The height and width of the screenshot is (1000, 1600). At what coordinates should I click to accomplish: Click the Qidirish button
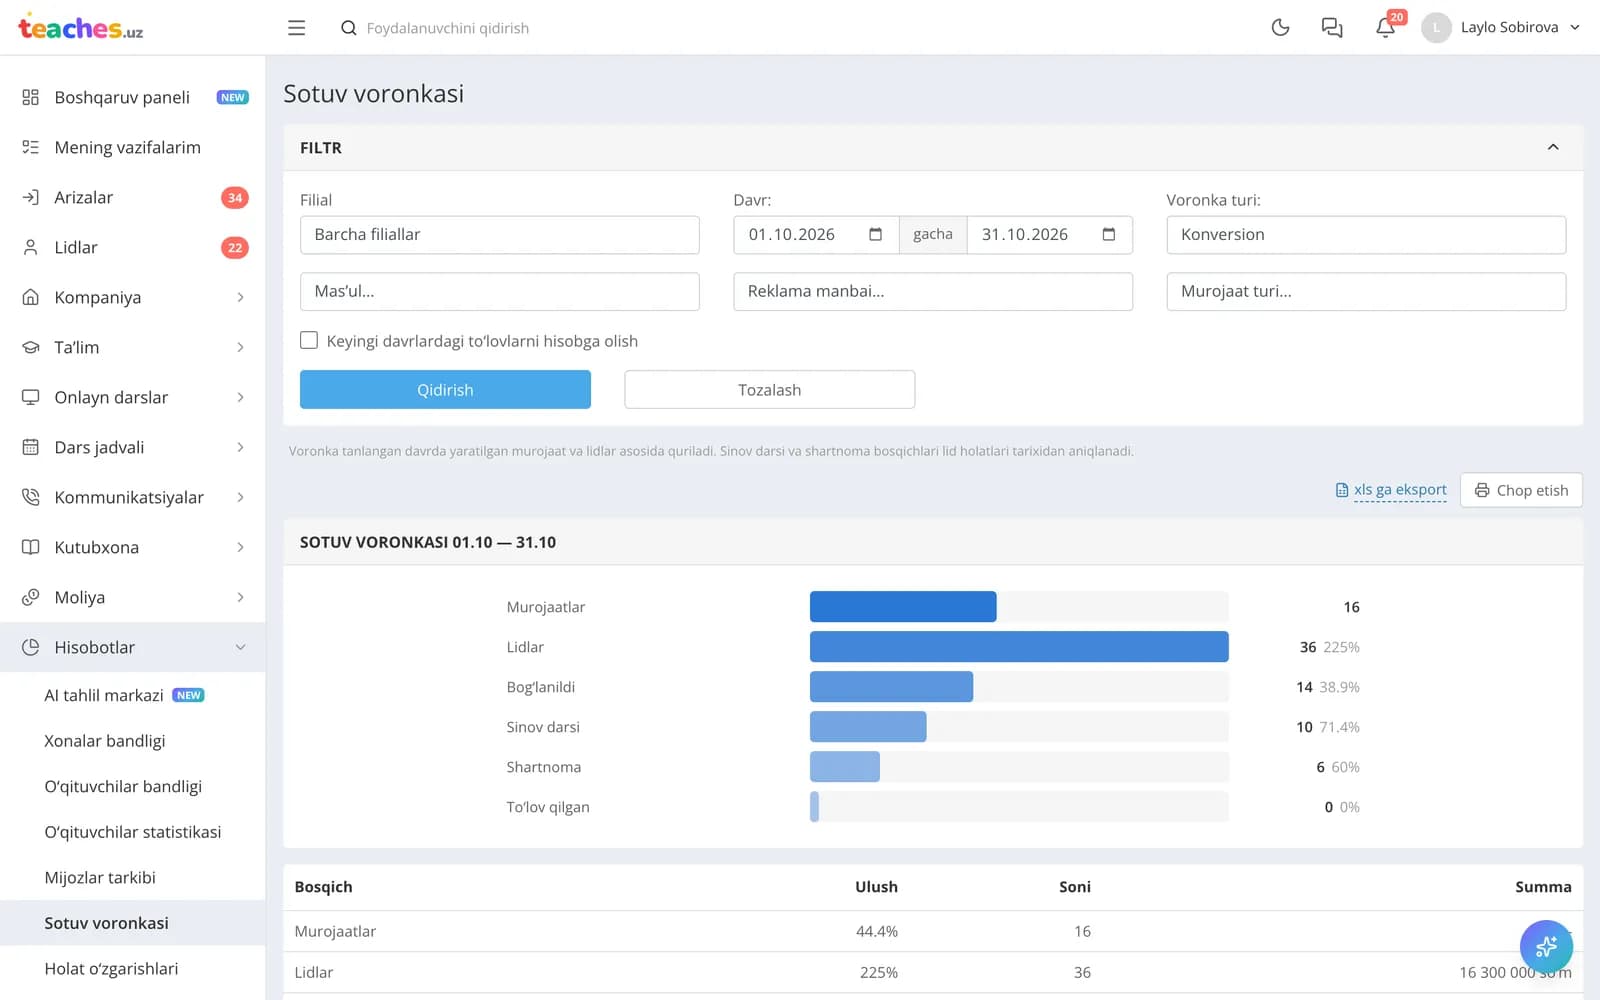445,390
